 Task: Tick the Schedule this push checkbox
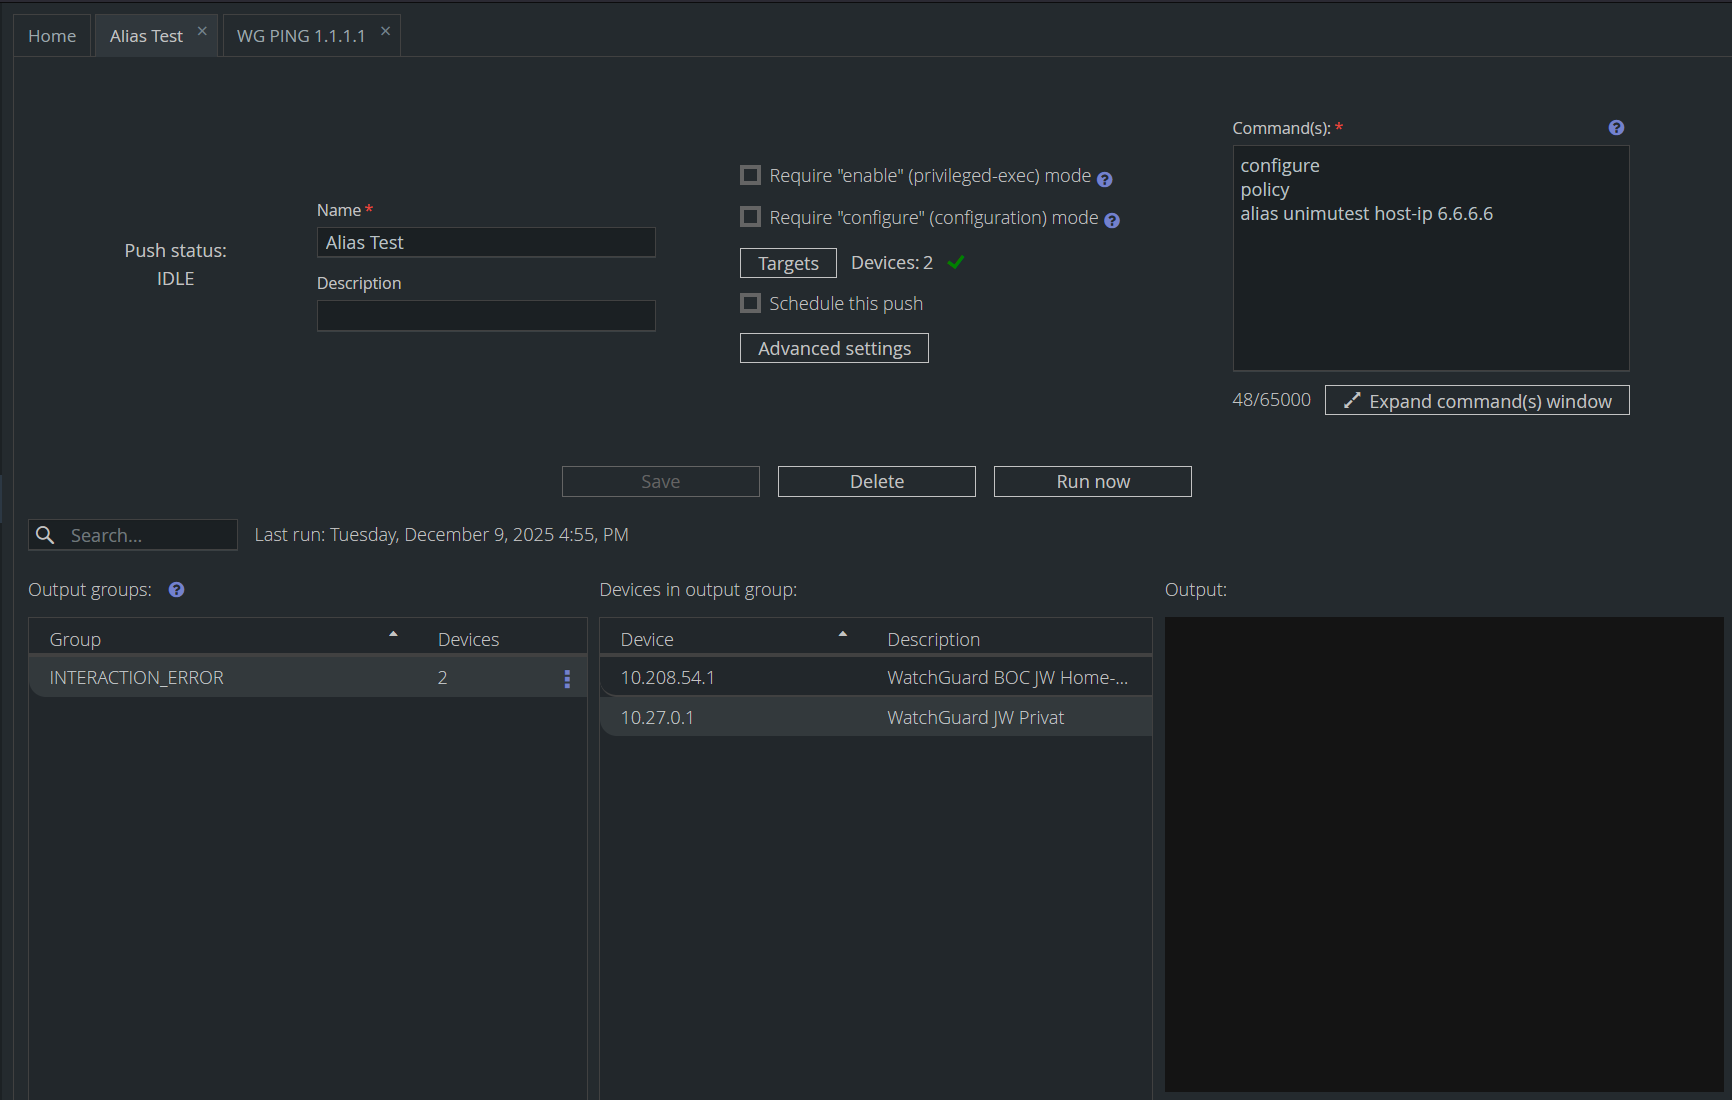pyautogui.click(x=750, y=303)
